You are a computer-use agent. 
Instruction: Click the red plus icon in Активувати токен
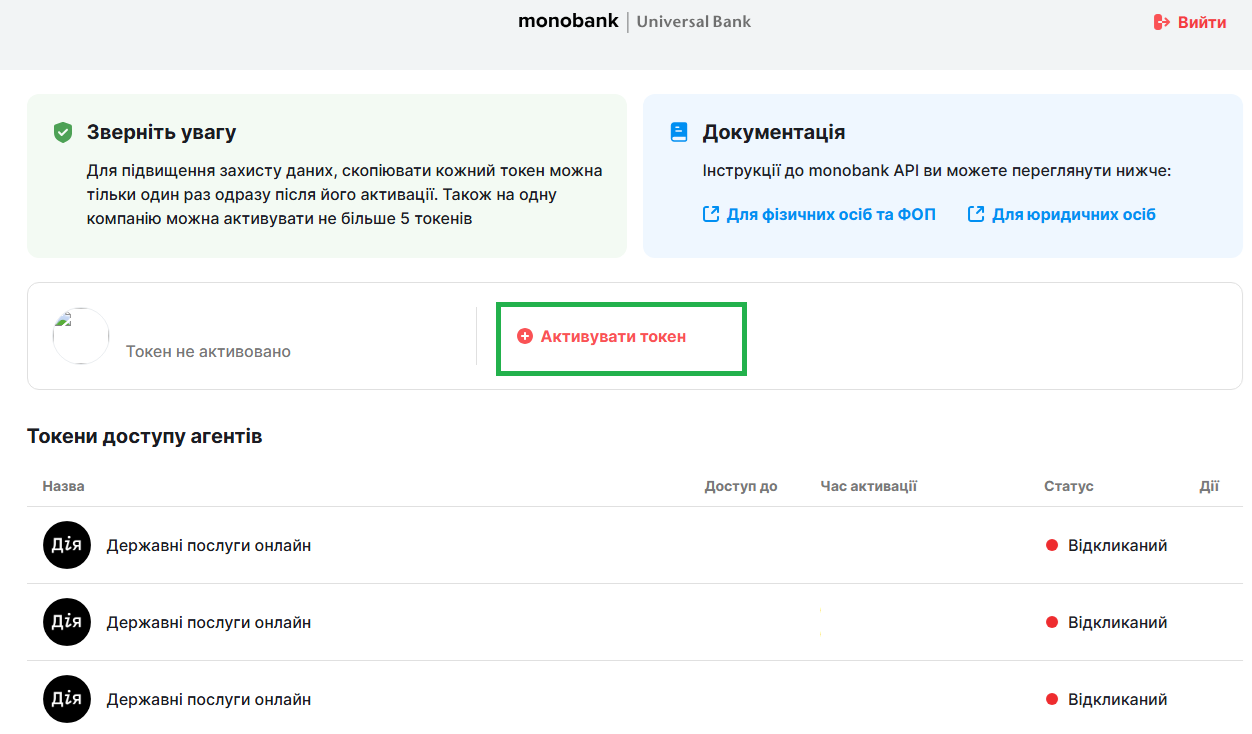[525, 337]
